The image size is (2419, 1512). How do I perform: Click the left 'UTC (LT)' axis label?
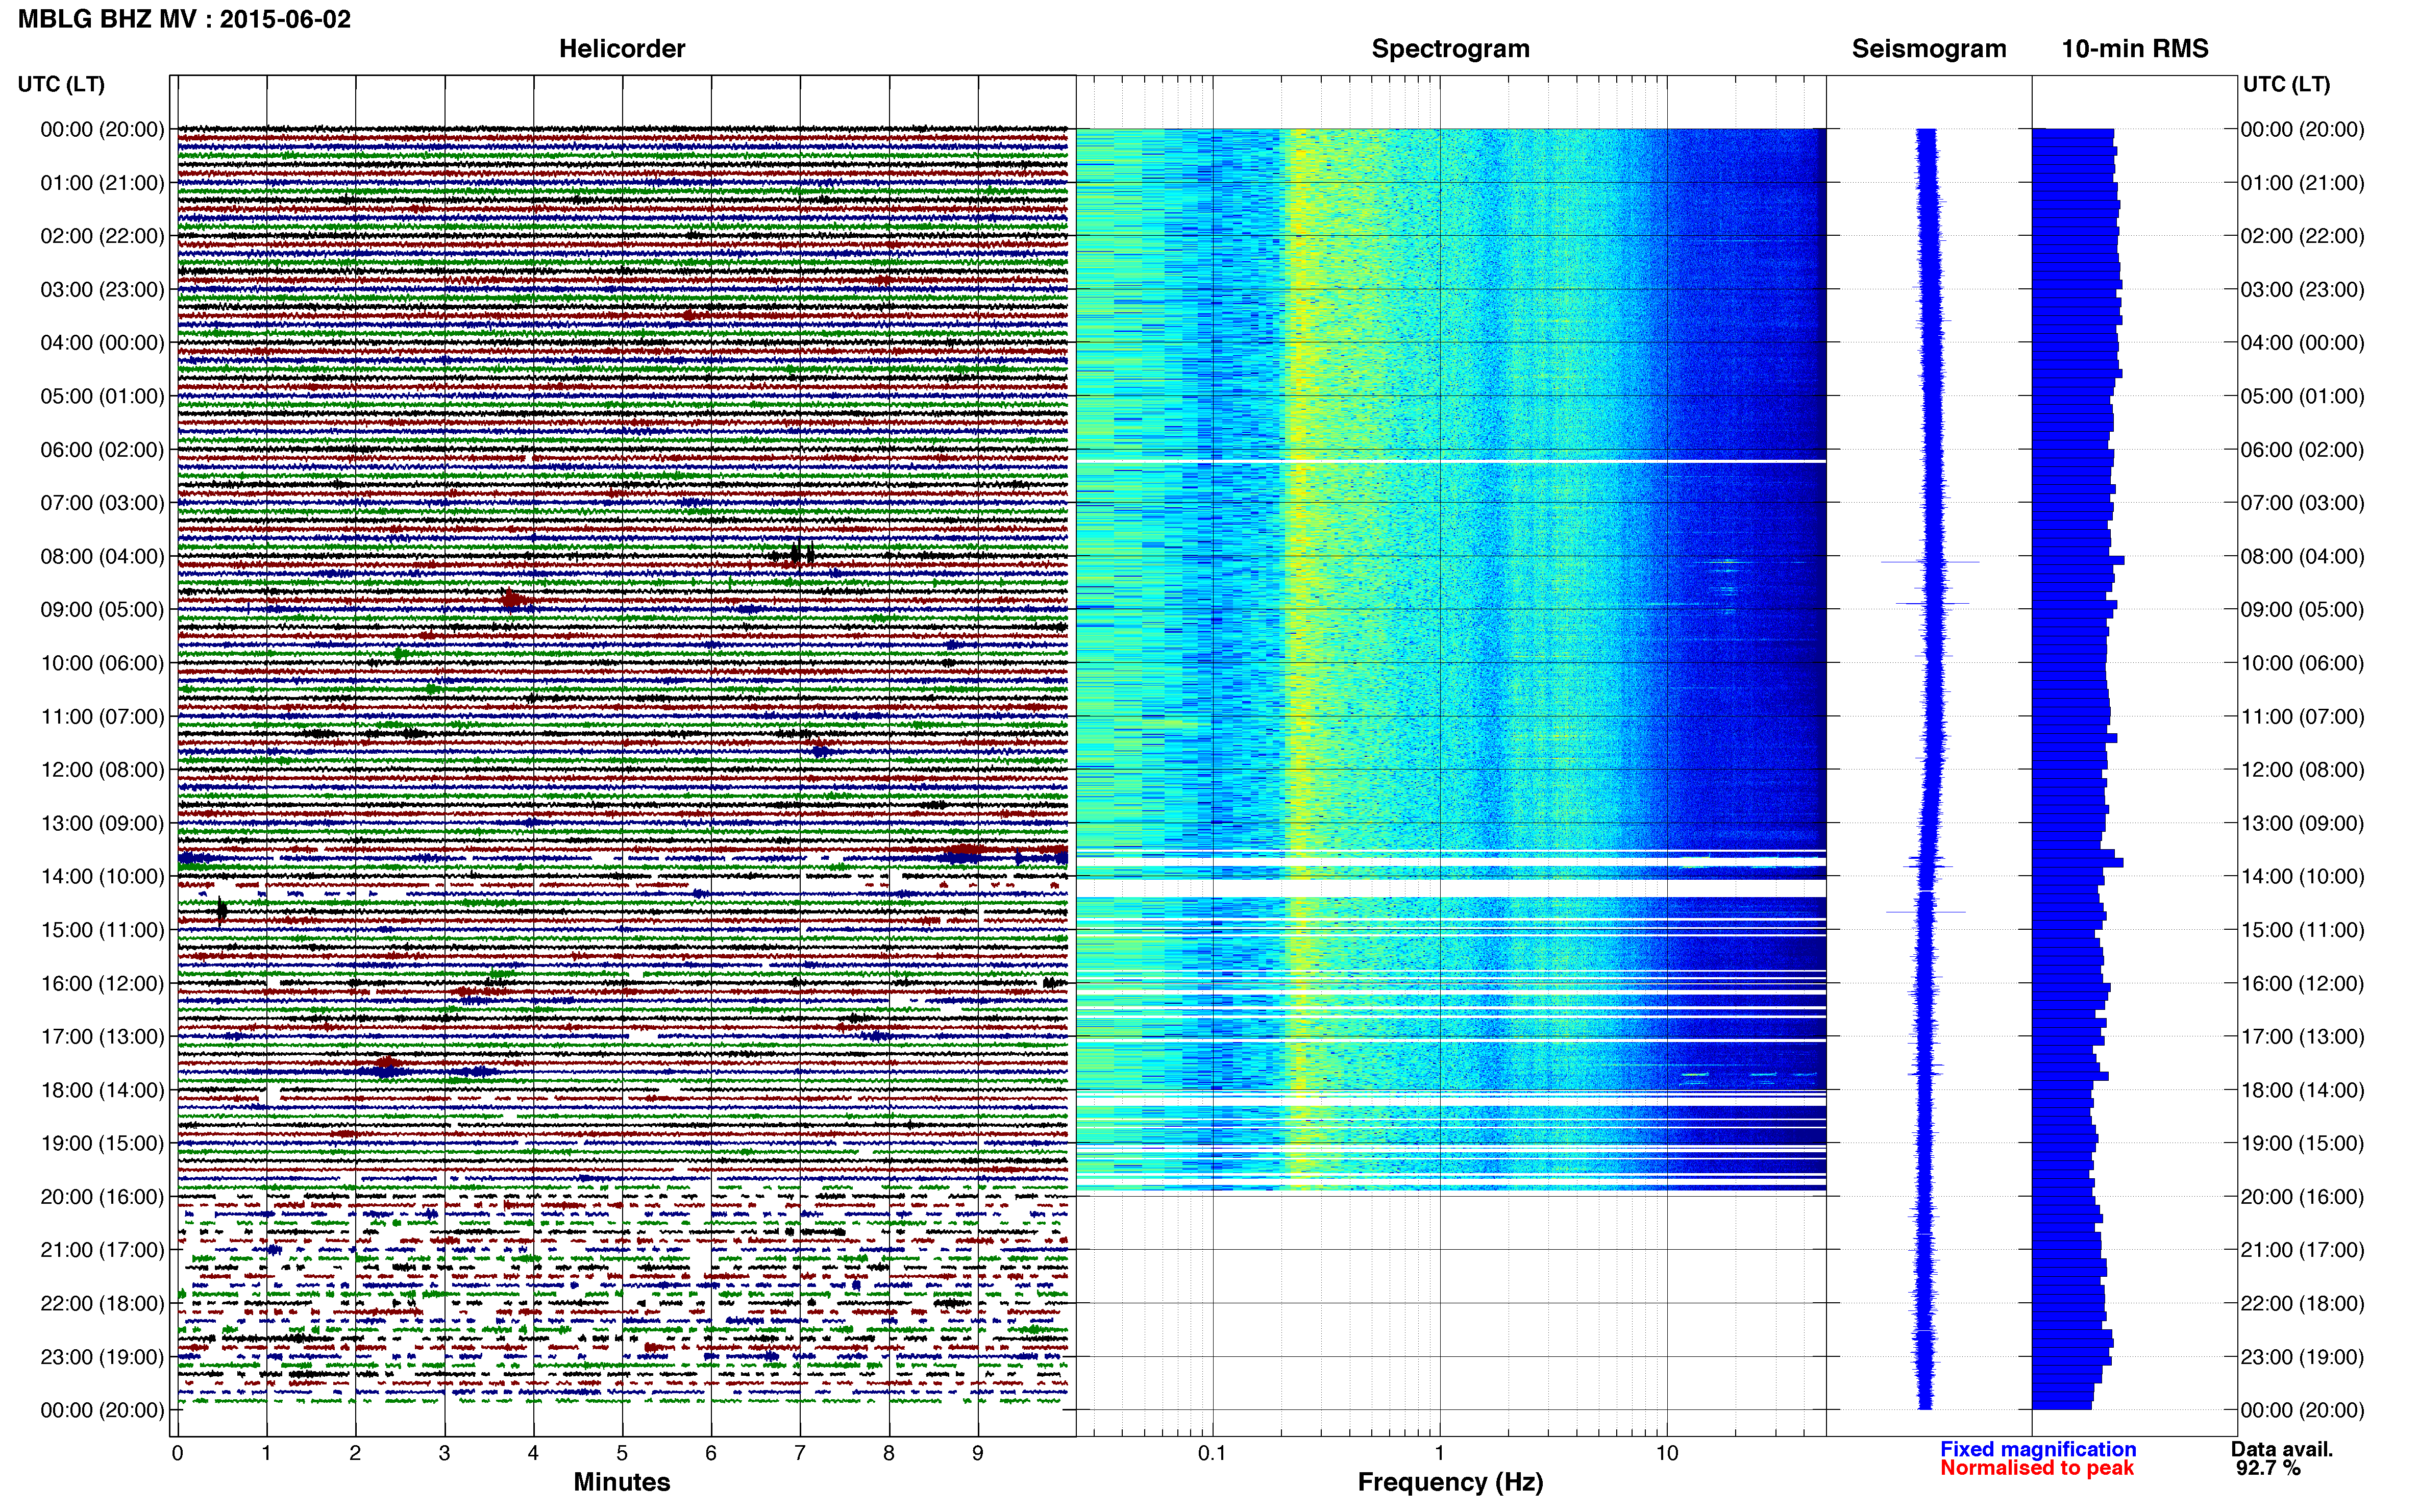point(61,84)
